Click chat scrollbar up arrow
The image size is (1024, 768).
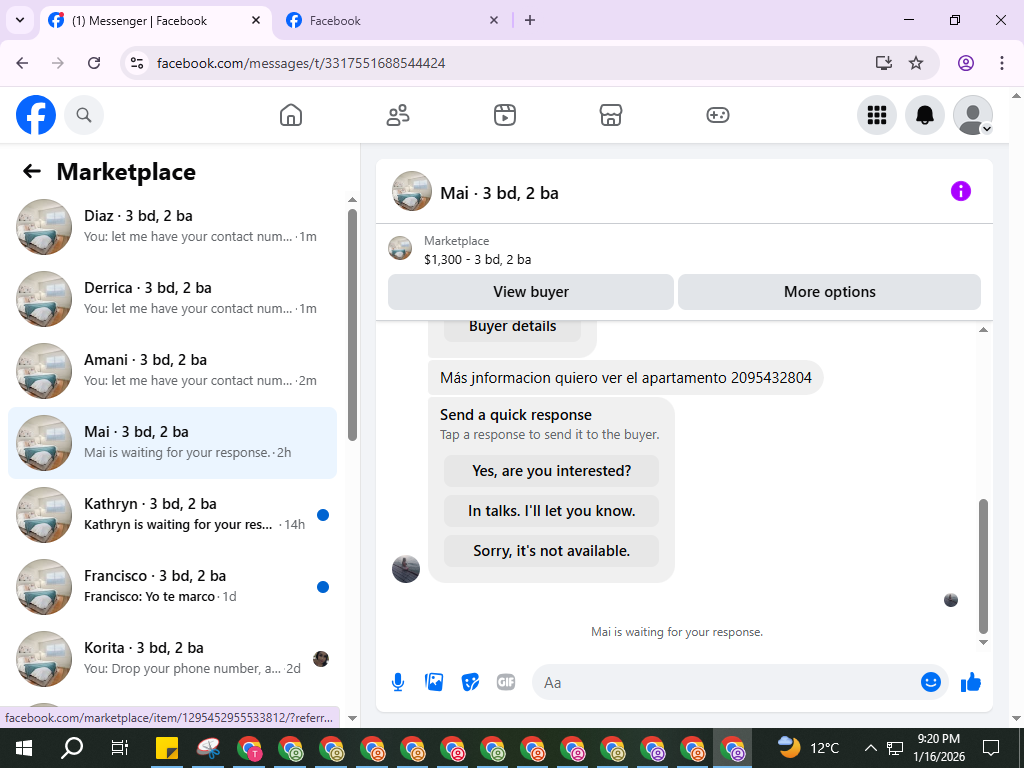tap(984, 330)
